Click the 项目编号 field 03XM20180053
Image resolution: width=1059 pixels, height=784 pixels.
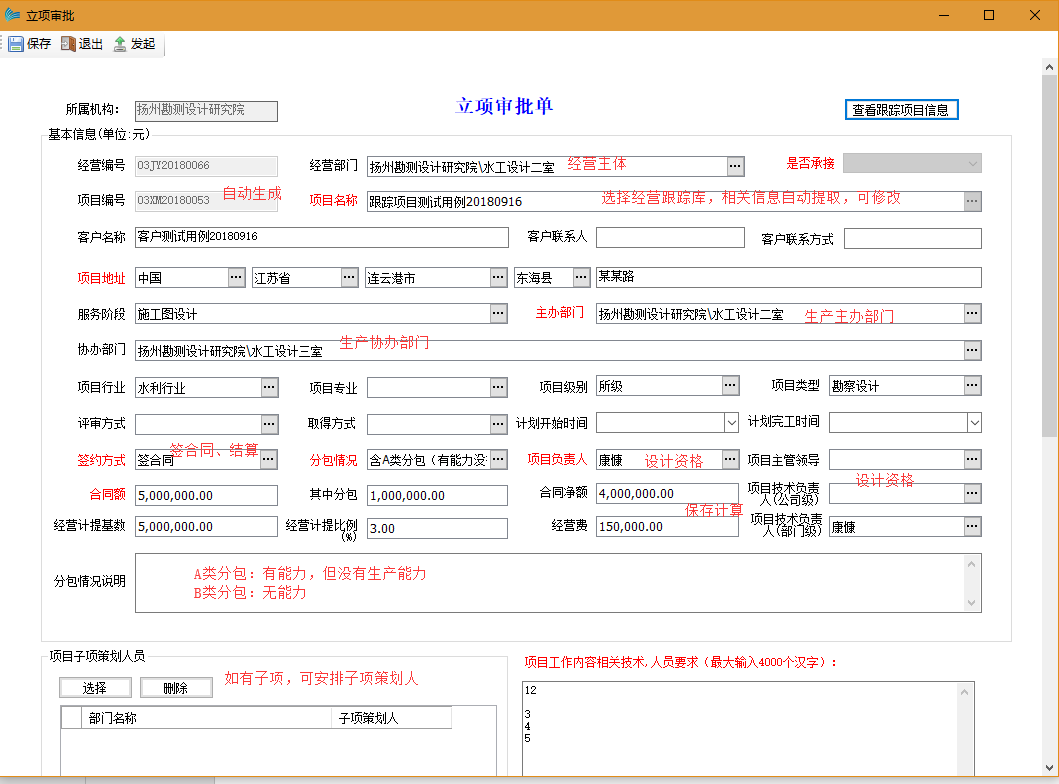click(x=206, y=201)
